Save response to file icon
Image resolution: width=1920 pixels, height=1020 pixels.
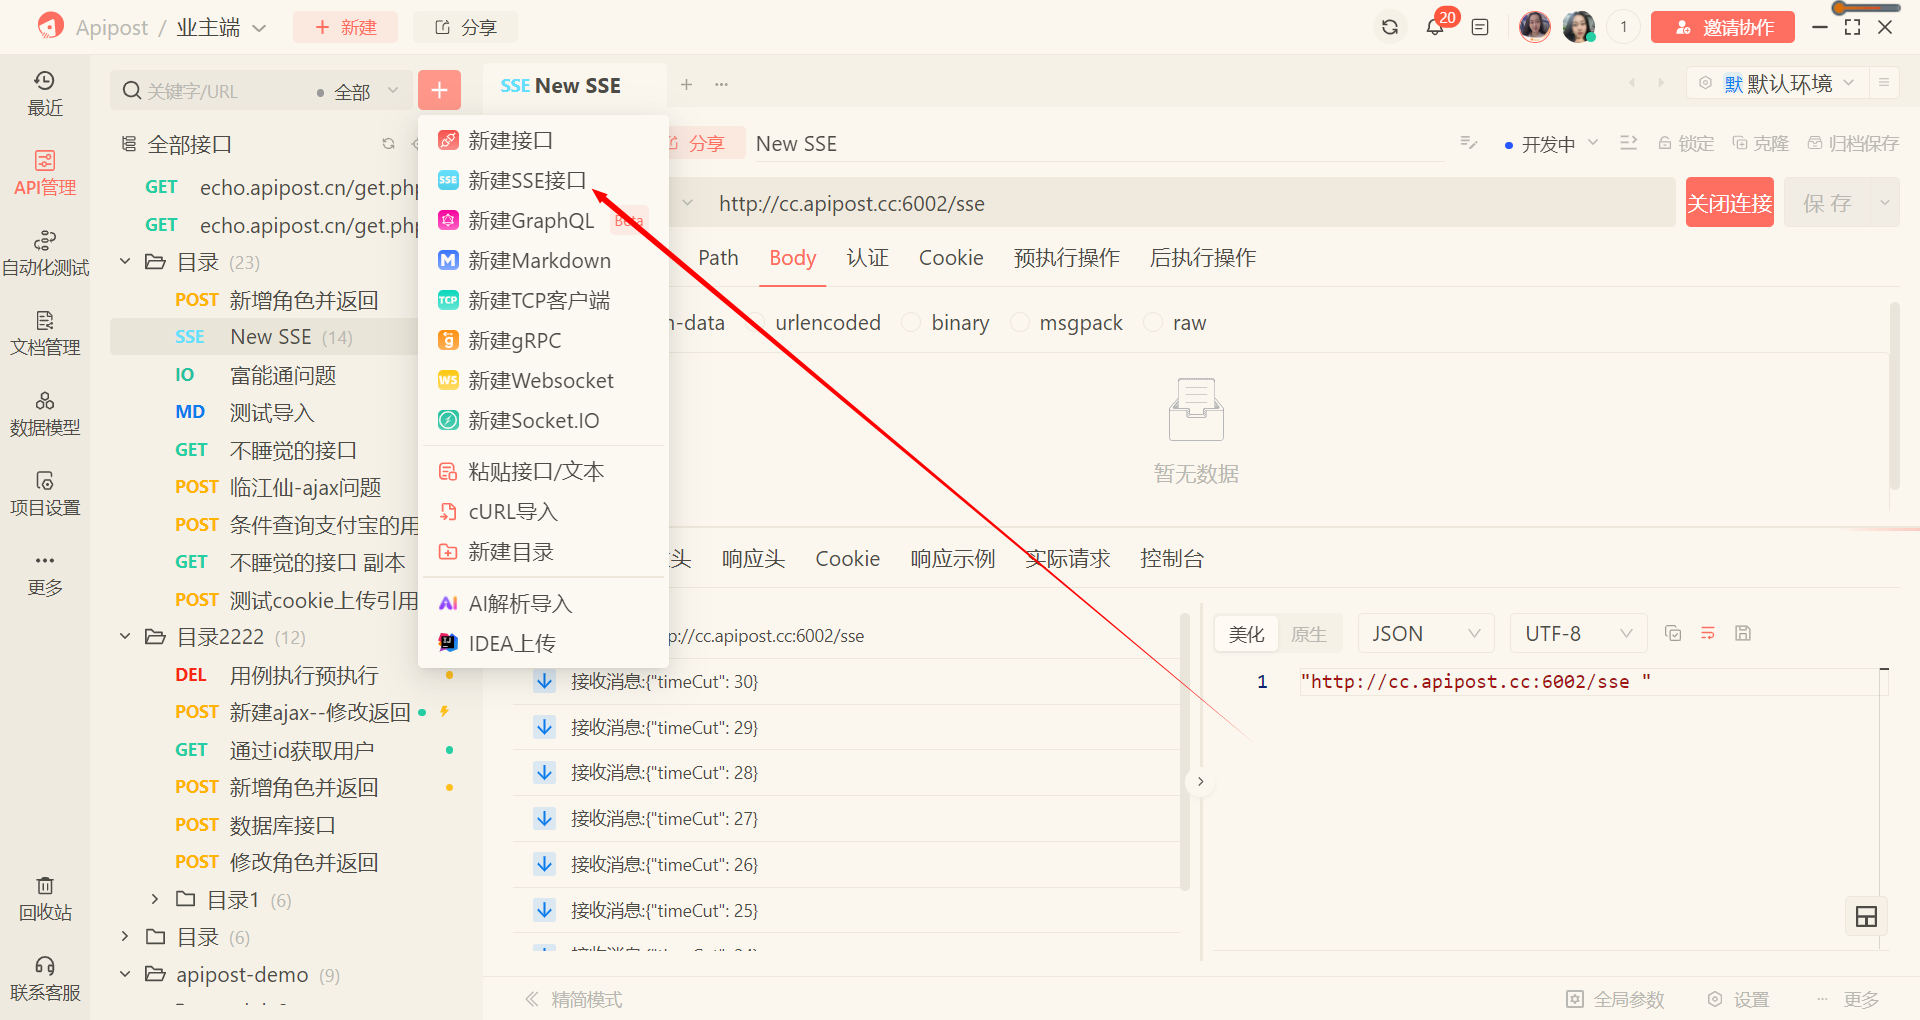[1743, 633]
